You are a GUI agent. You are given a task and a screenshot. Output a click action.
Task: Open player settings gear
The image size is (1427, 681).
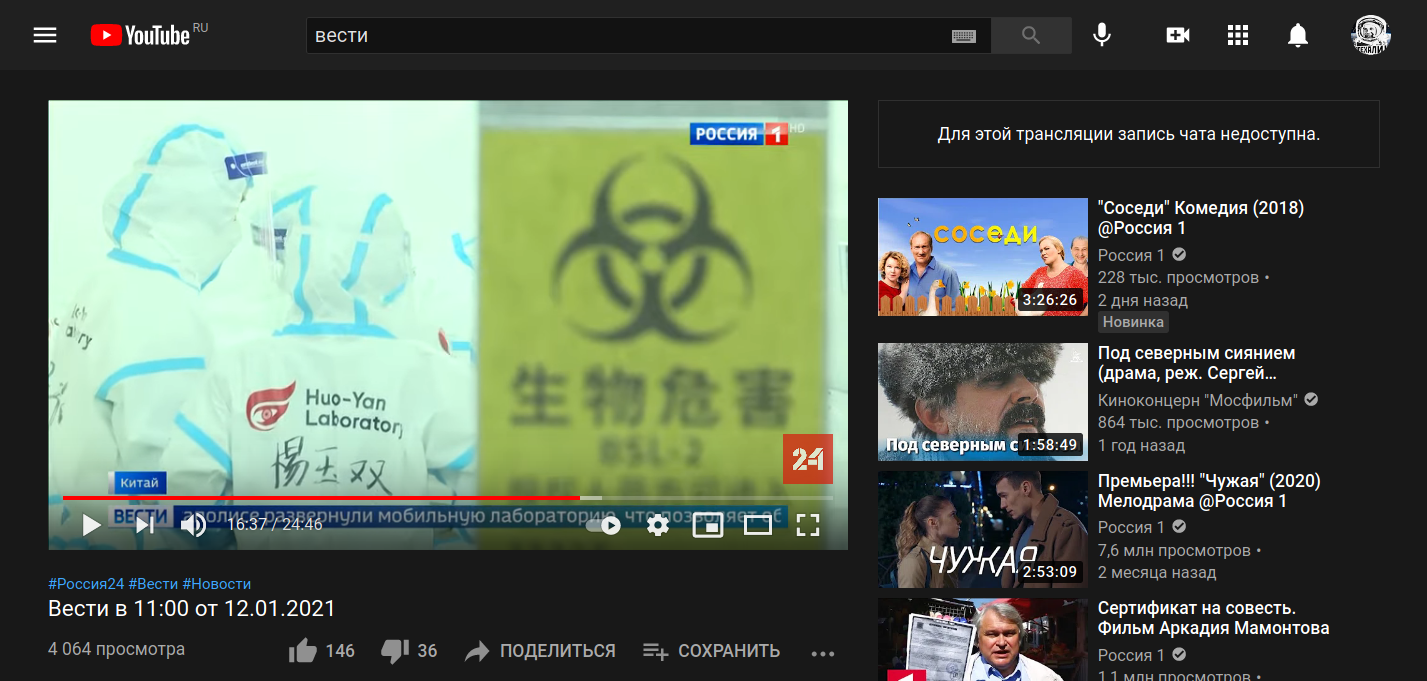657,525
